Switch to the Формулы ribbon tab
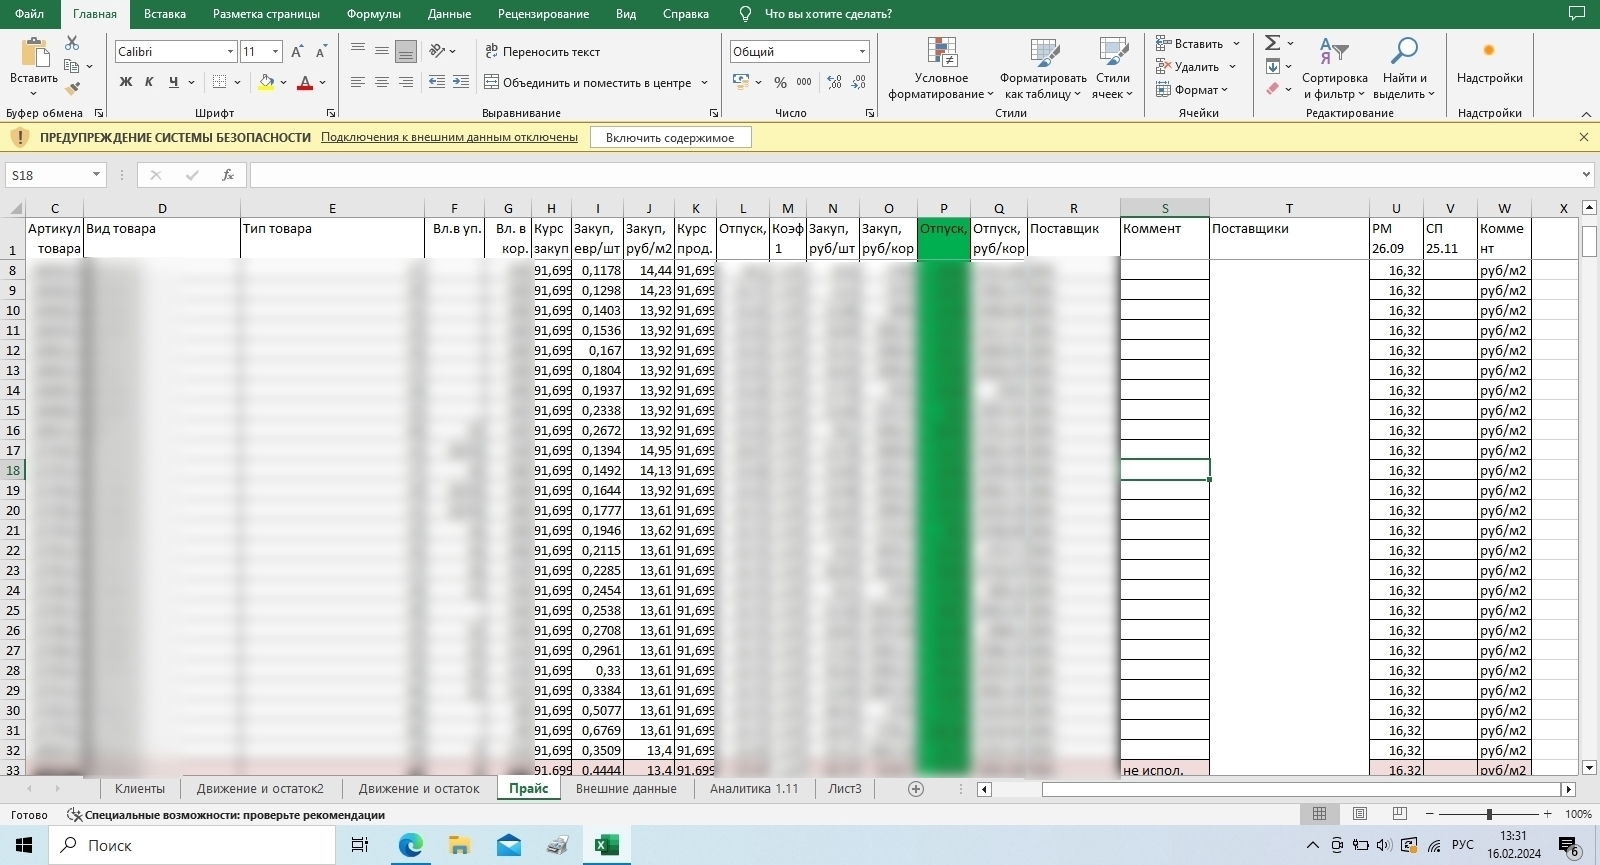Viewport: 1600px width, 865px height. 374,14
